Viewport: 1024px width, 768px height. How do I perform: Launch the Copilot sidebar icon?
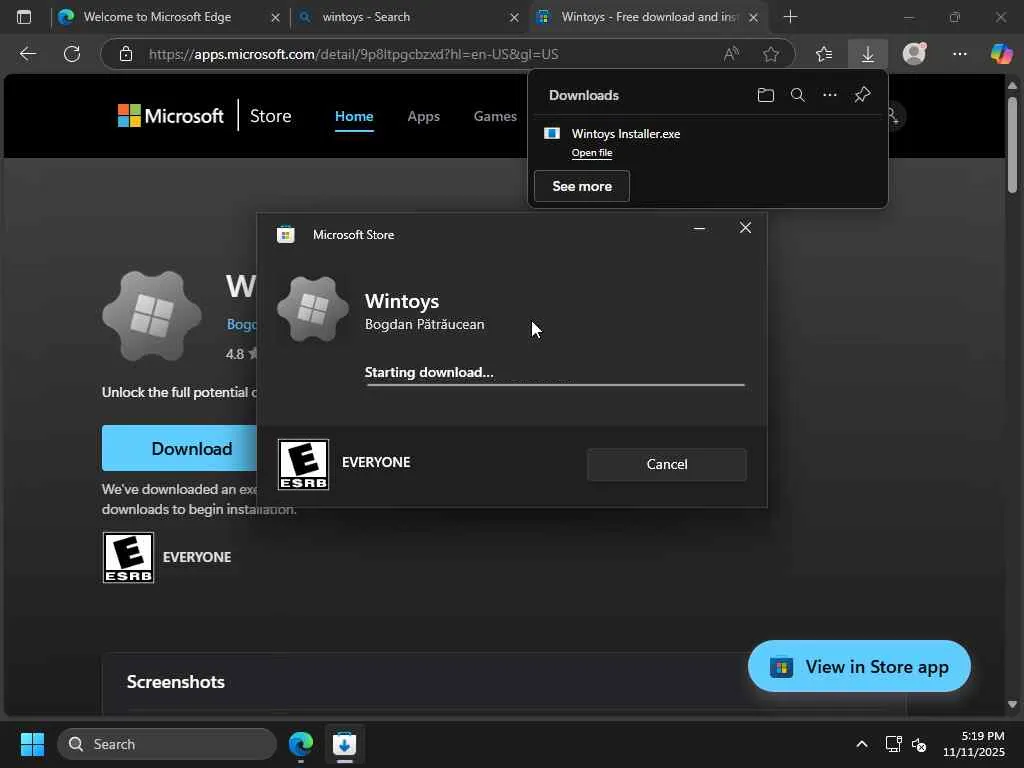(1001, 54)
